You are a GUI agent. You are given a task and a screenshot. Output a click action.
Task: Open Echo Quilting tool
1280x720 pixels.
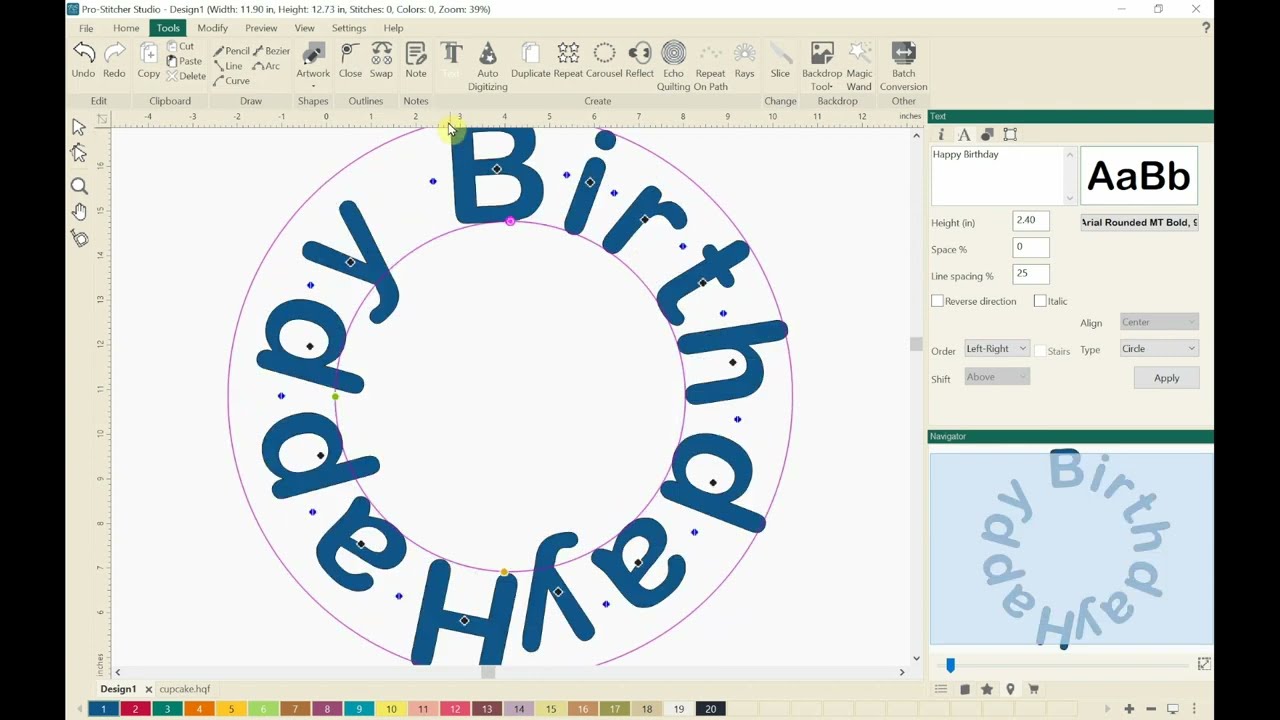point(674,66)
